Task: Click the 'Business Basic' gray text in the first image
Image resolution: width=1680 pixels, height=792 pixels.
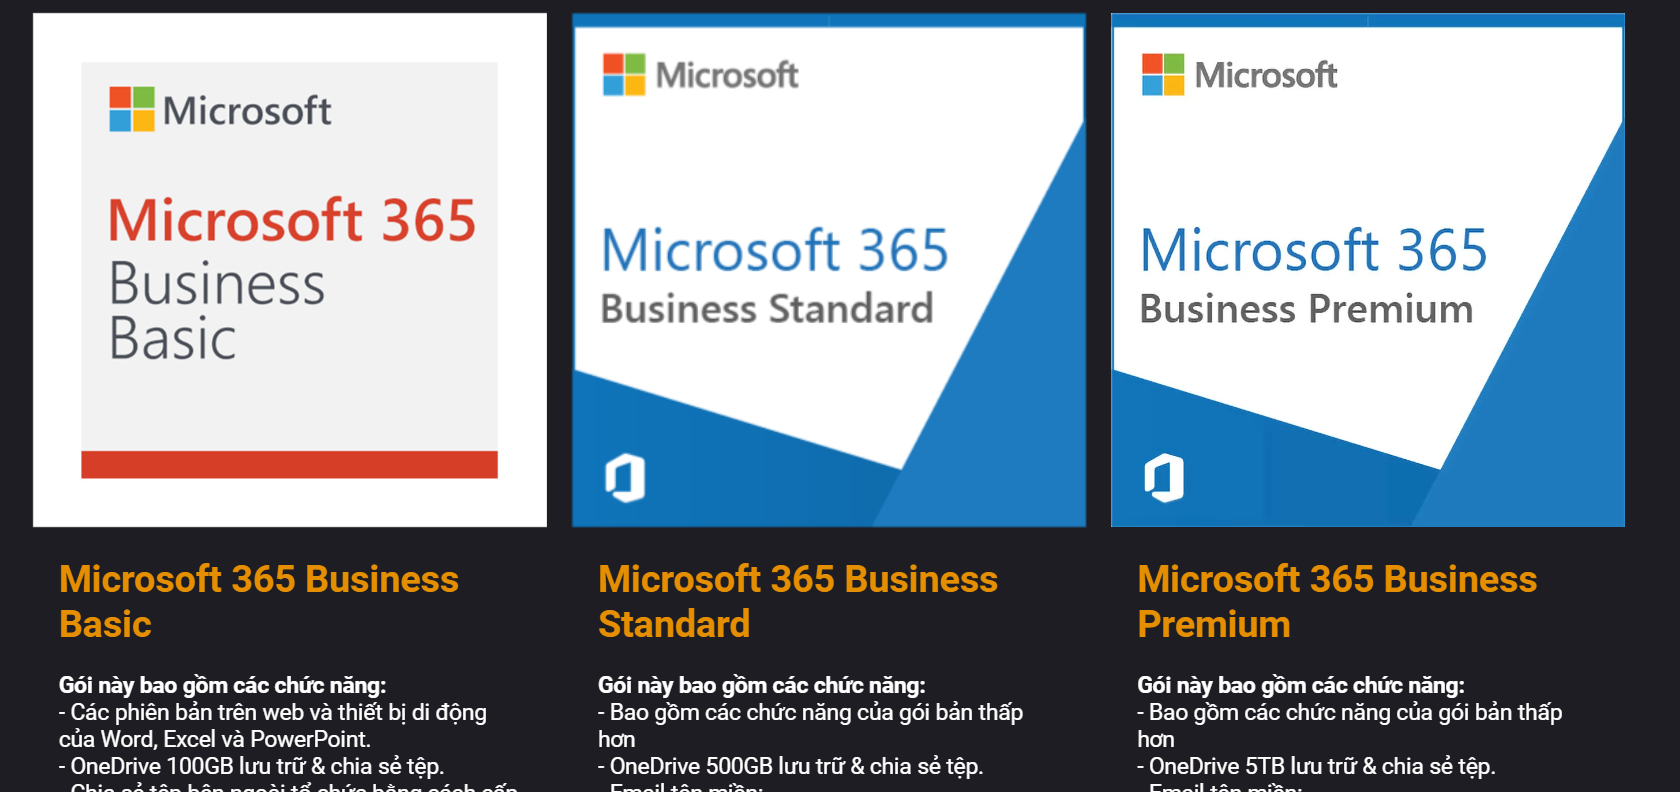Action: click(216, 311)
